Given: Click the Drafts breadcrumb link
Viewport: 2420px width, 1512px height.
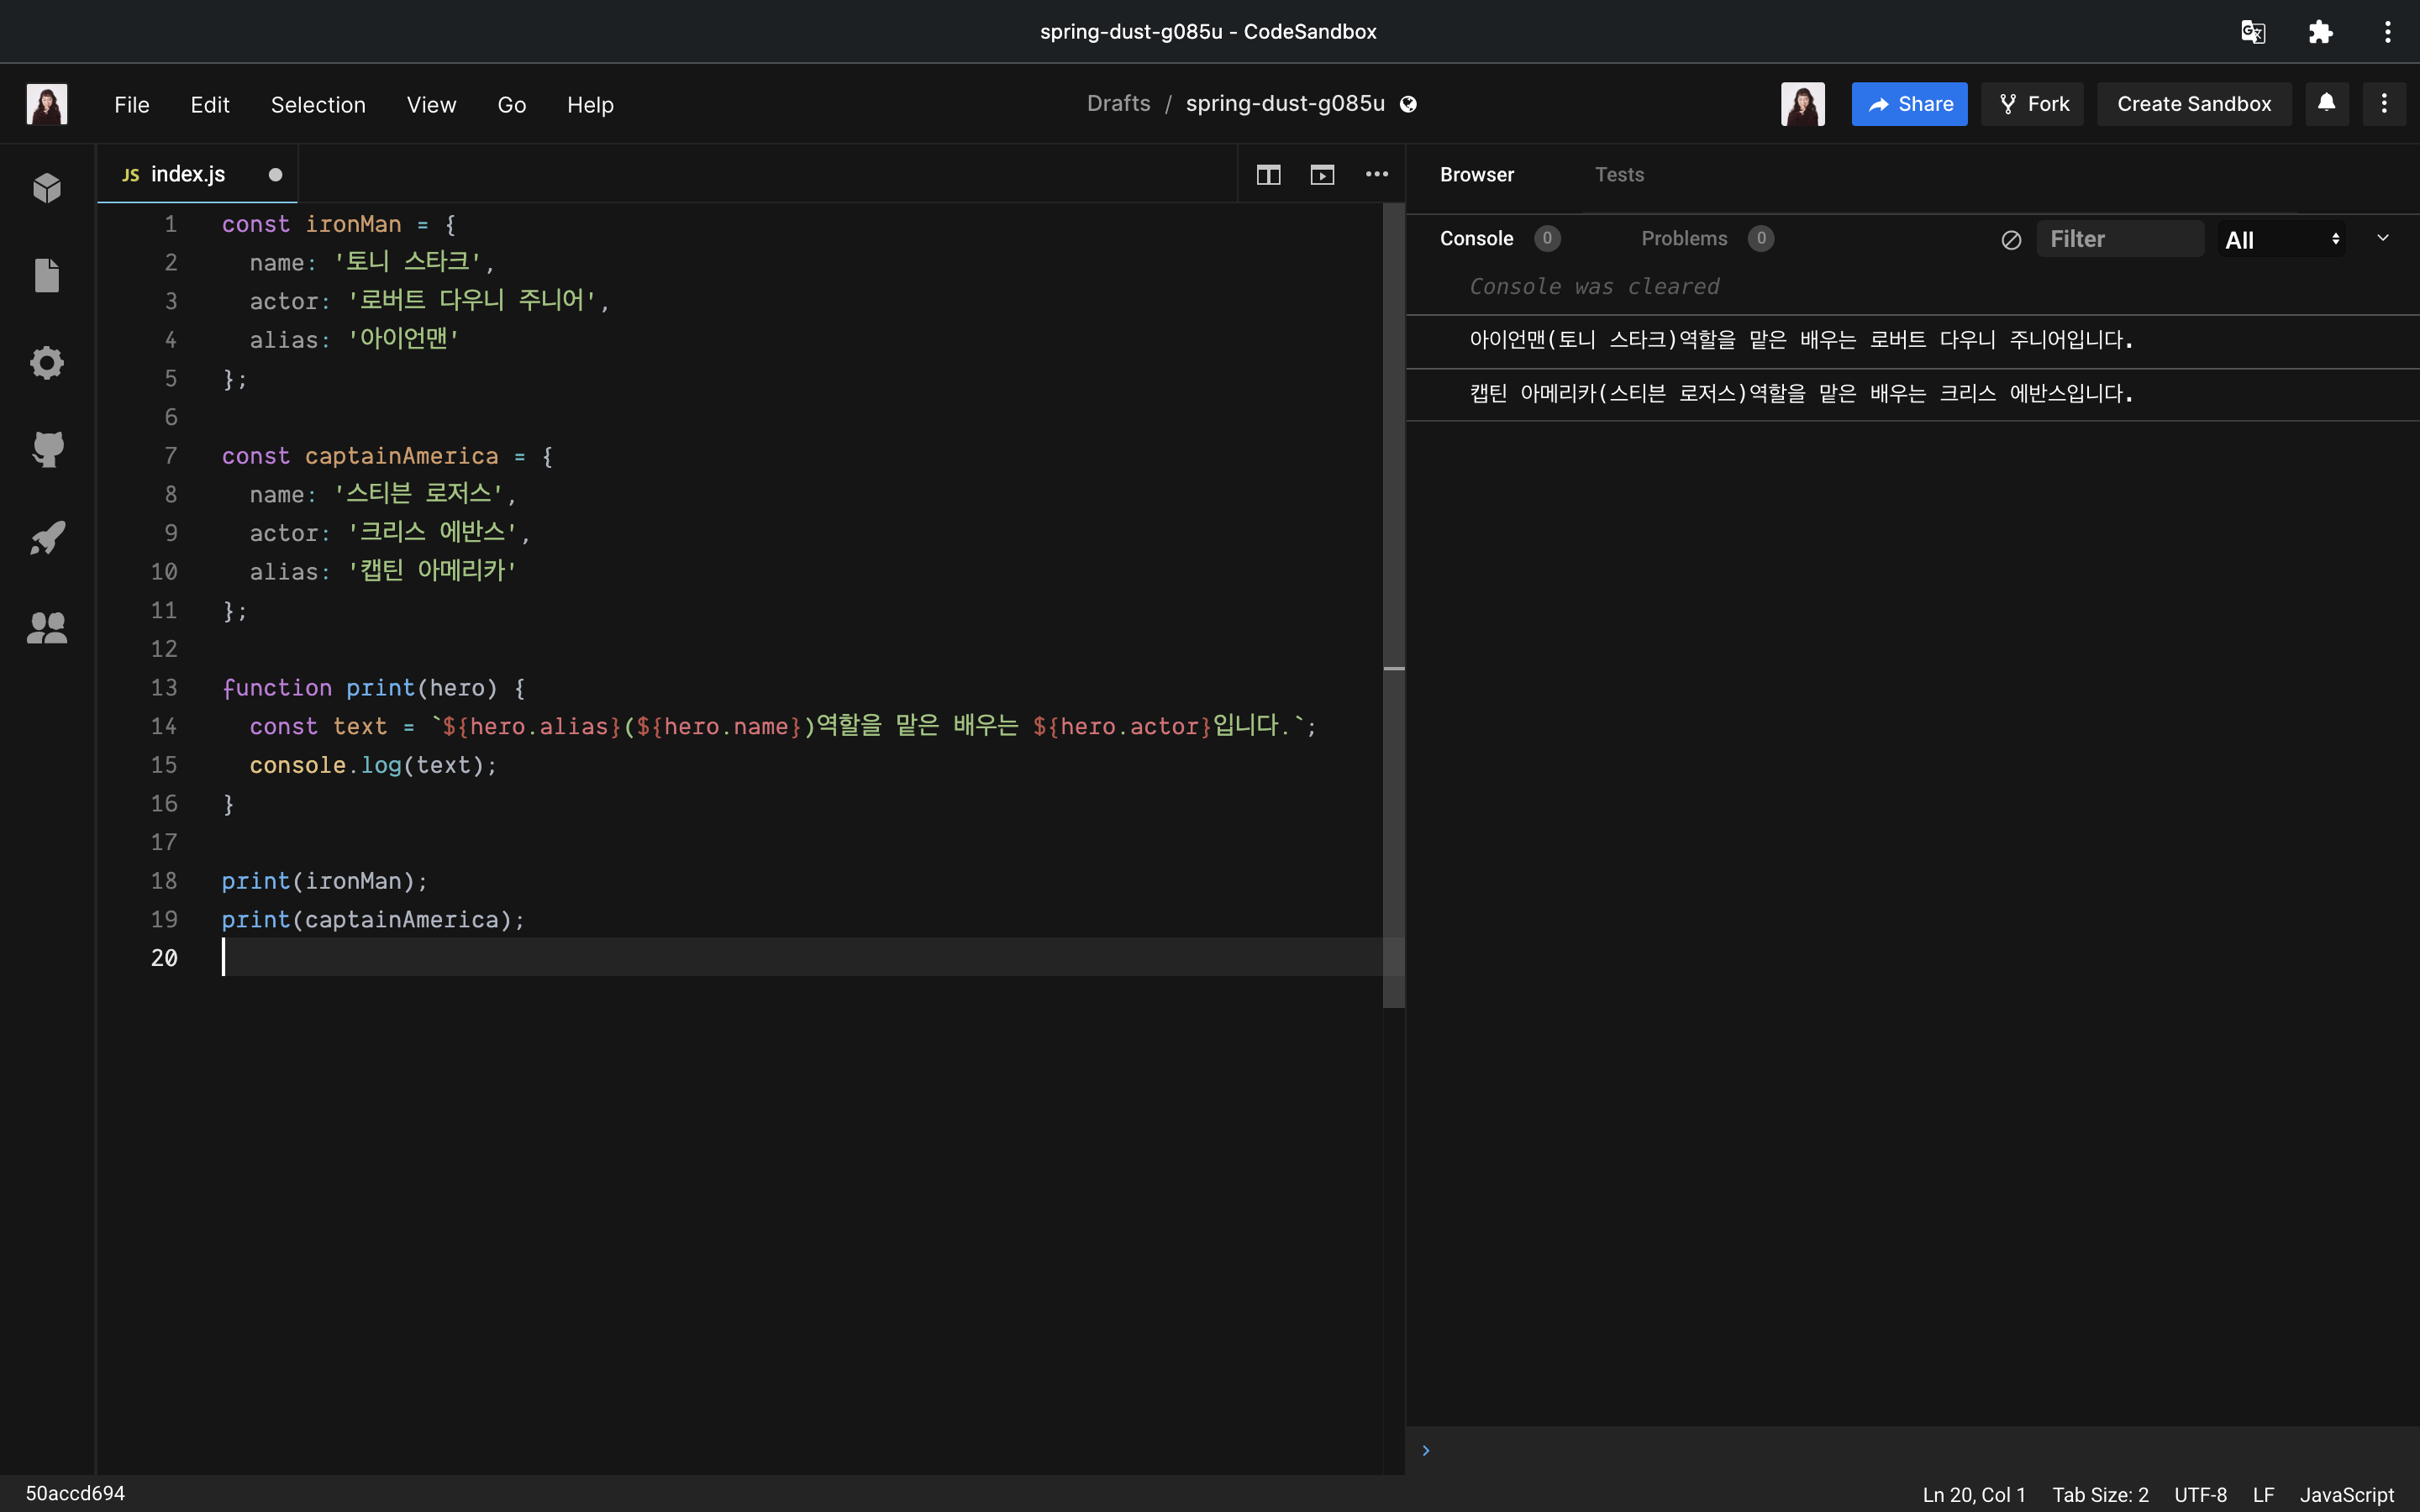Looking at the screenshot, I should [x=1118, y=104].
